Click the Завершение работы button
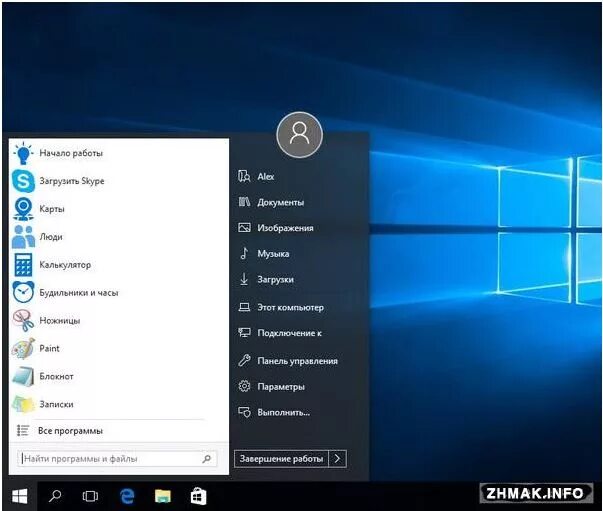The height and width of the screenshot is (511, 603). (282, 459)
